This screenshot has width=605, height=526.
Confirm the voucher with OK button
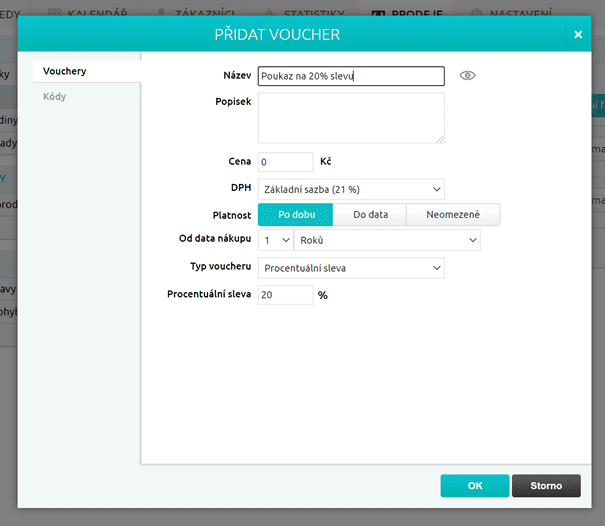click(x=474, y=486)
